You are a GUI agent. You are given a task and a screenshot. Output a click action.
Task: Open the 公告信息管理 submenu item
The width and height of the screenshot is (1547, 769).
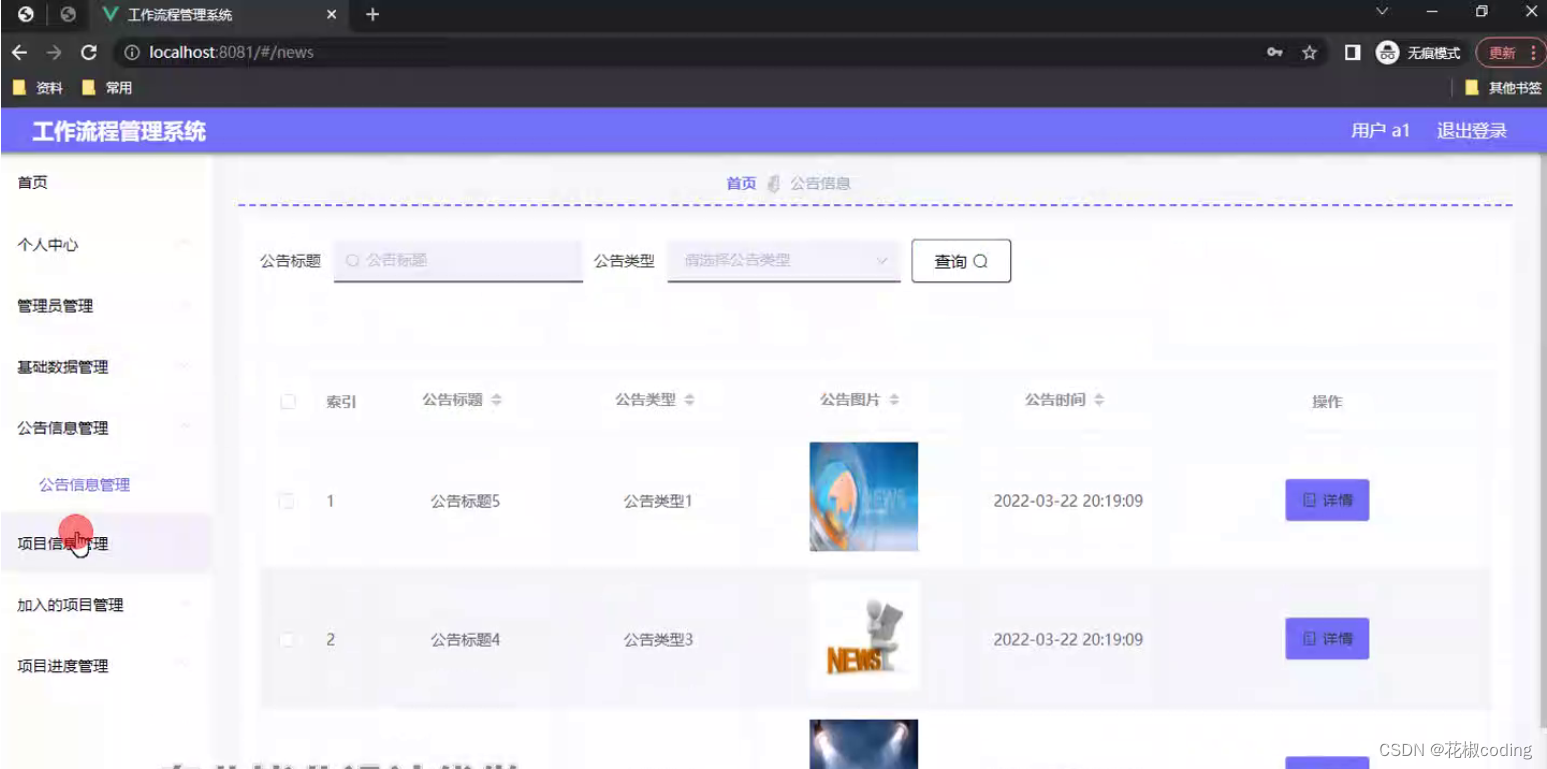(x=83, y=484)
